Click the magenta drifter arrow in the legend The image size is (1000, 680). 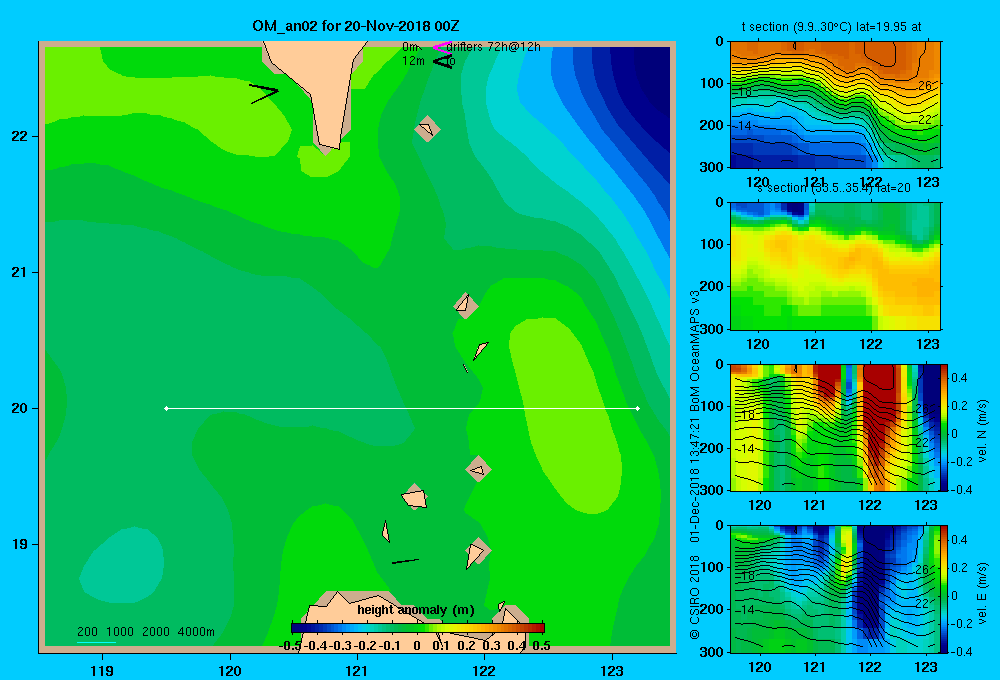[x=442, y=47]
